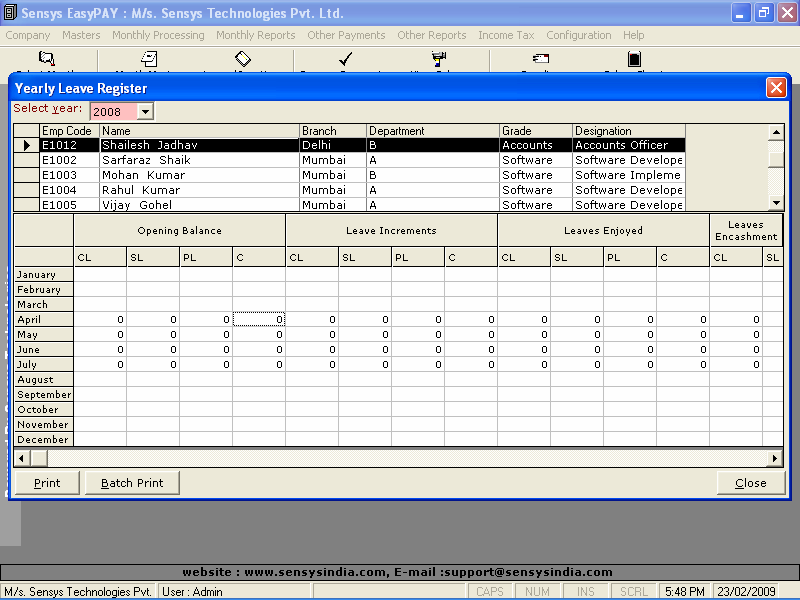Close the Yearly Leave Register dialog
Image resolution: width=800 pixels, height=600 pixels.
pyautogui.click(x=776, y=88)
